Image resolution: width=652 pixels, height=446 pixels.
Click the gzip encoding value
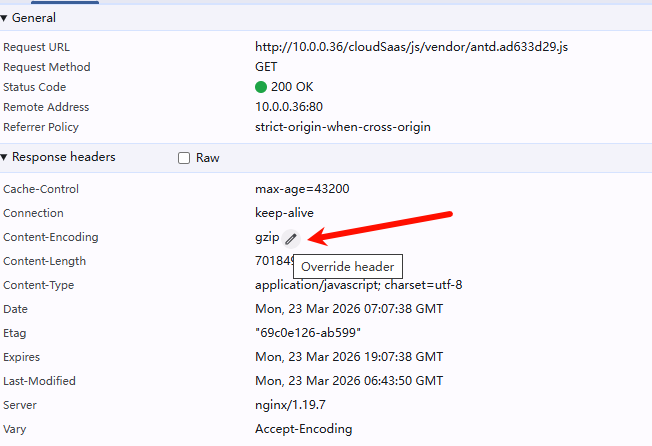pyautogui.click(x=267, y=237)
